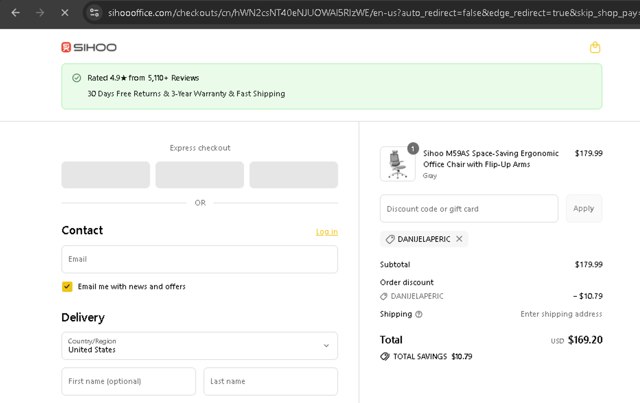The image size is (640, 403).
Task: Click the order discount - $10.79 amount
Action: [588, 296]
